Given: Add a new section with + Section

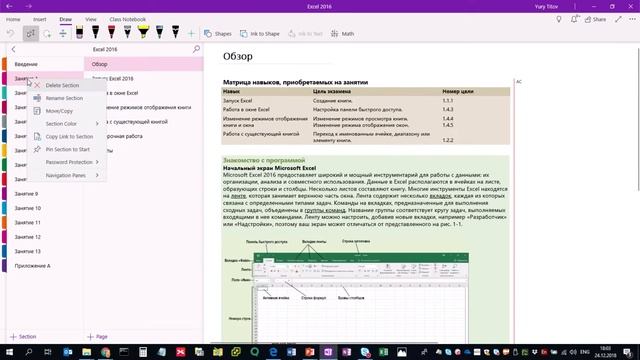Looking at the screenshot, I should click(23, 337).
